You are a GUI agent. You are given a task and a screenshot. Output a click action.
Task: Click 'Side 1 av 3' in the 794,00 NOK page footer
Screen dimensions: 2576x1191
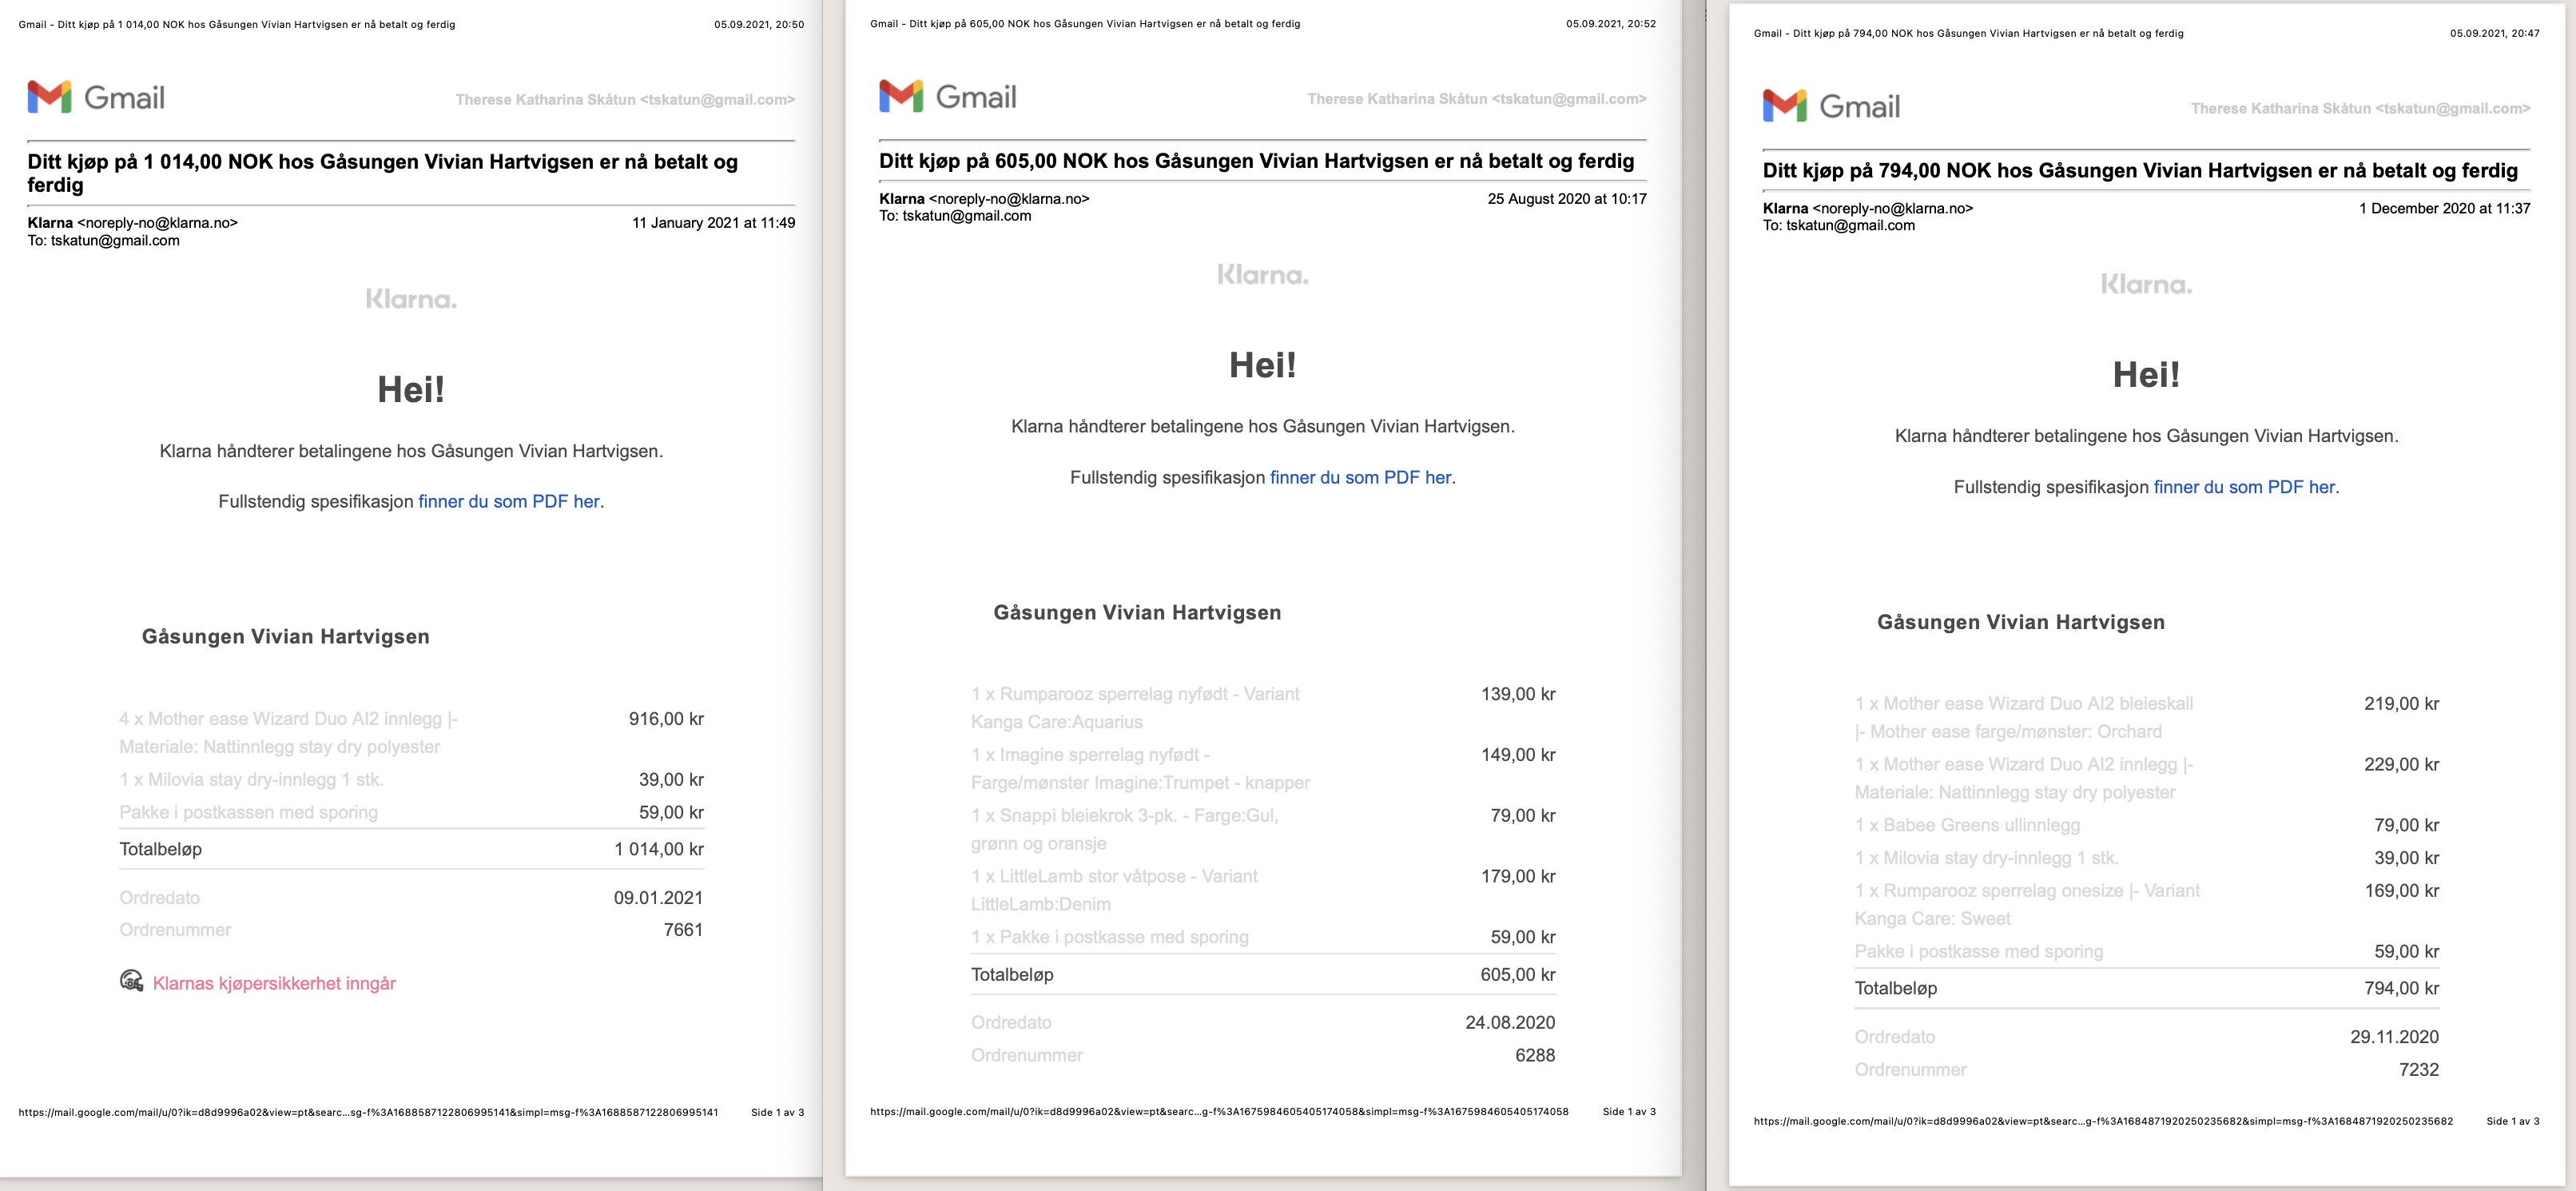pyautogui.click(x=2513, y=1121)
